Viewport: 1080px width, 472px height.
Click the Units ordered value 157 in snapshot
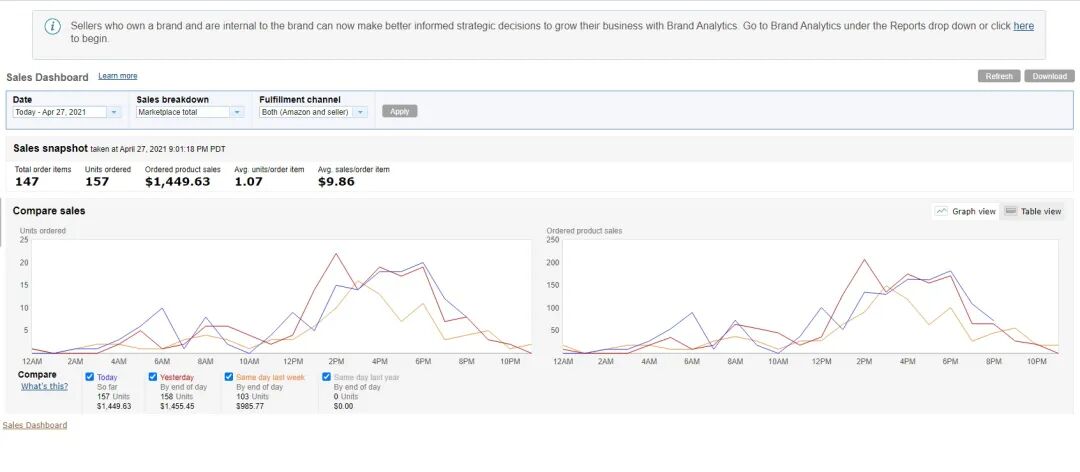[x=97, y=182]
